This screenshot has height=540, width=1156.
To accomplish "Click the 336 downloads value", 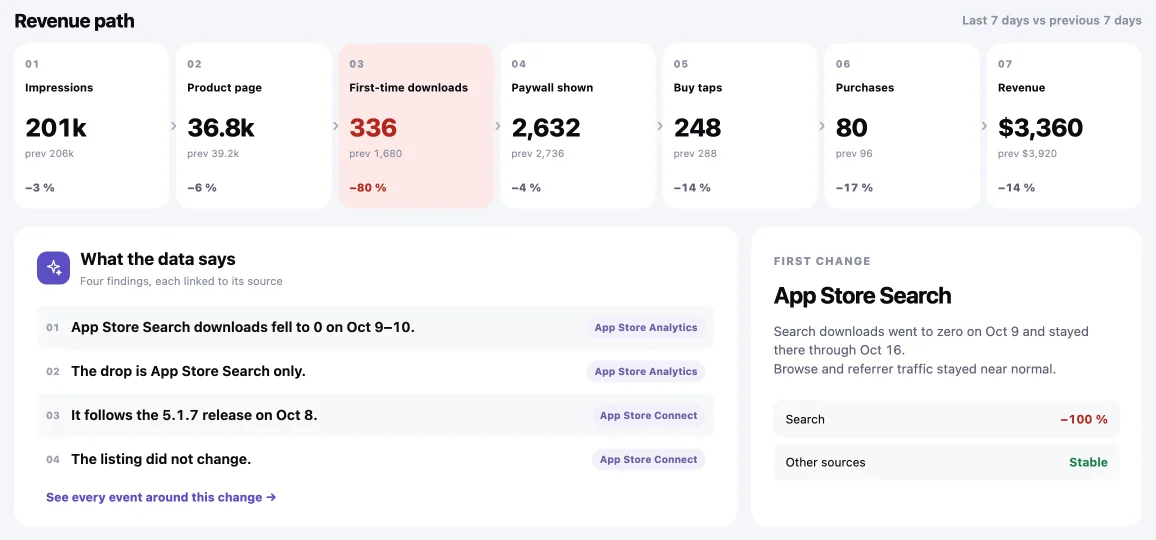I will point(373,128).
